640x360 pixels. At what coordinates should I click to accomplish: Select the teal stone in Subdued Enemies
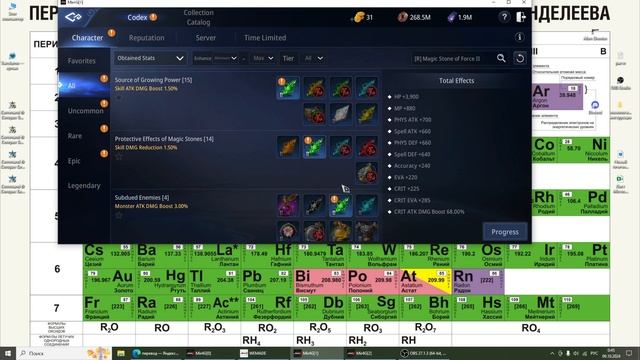(x=367, y=205)
